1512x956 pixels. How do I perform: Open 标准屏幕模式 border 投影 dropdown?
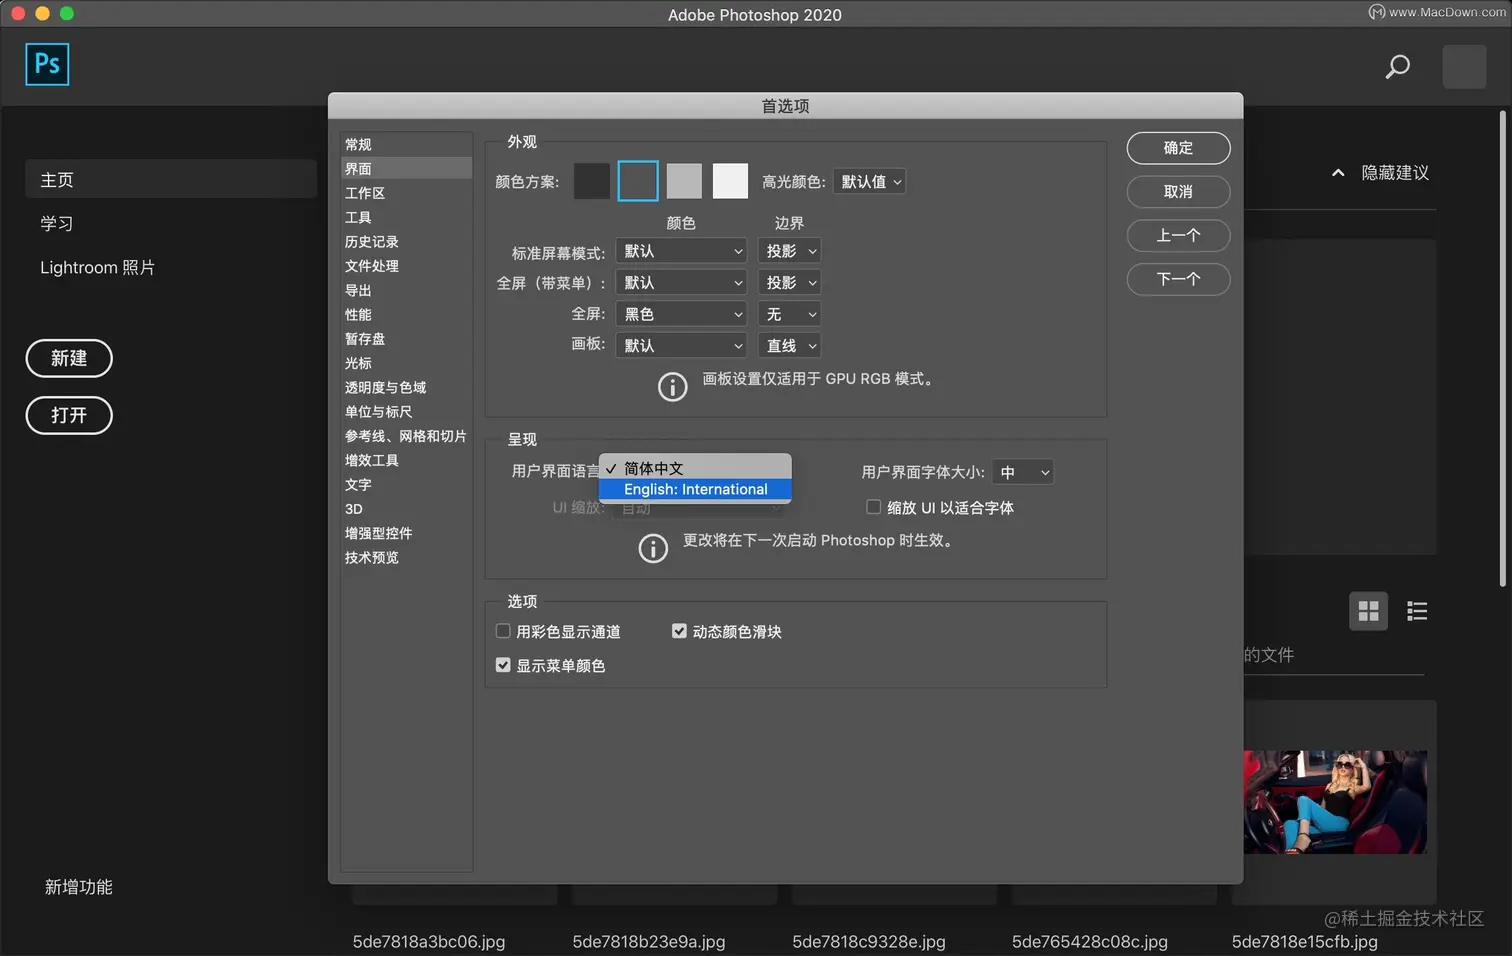(789, 251)
